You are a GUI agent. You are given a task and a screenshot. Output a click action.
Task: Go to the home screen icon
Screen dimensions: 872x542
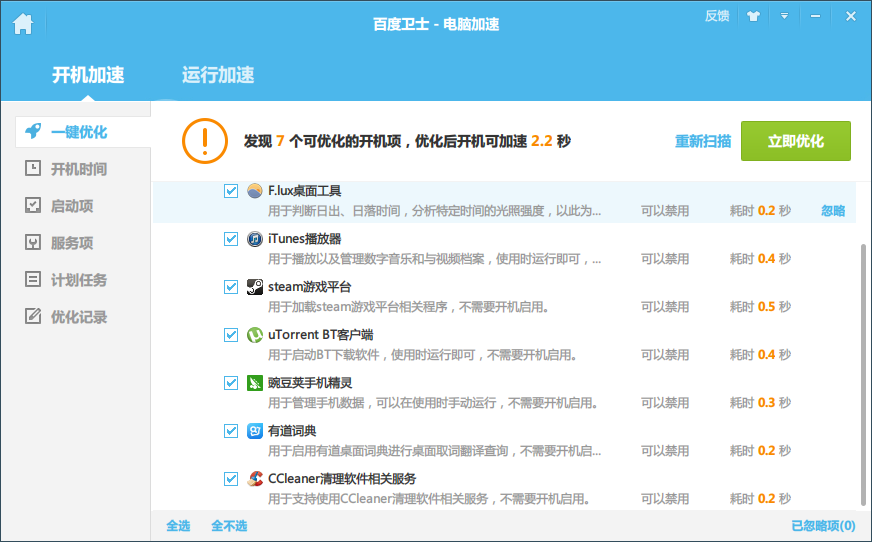pos(23,23)
